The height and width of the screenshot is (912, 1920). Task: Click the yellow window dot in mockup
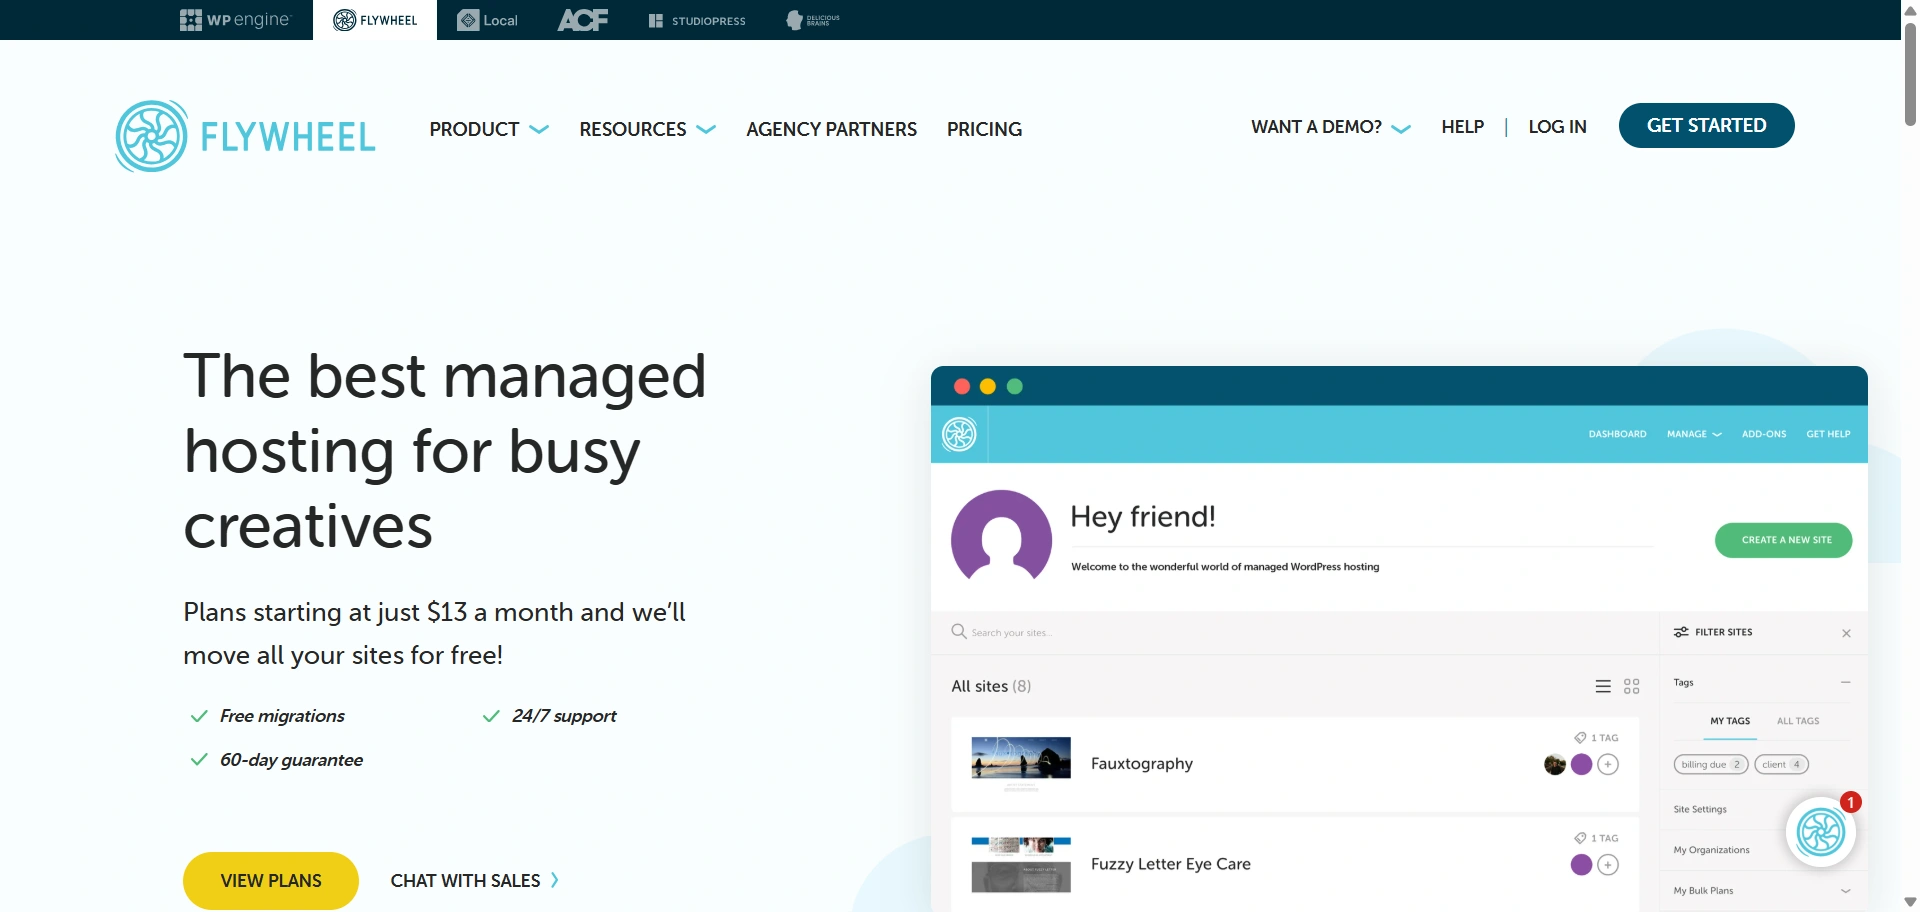[988, 387]
